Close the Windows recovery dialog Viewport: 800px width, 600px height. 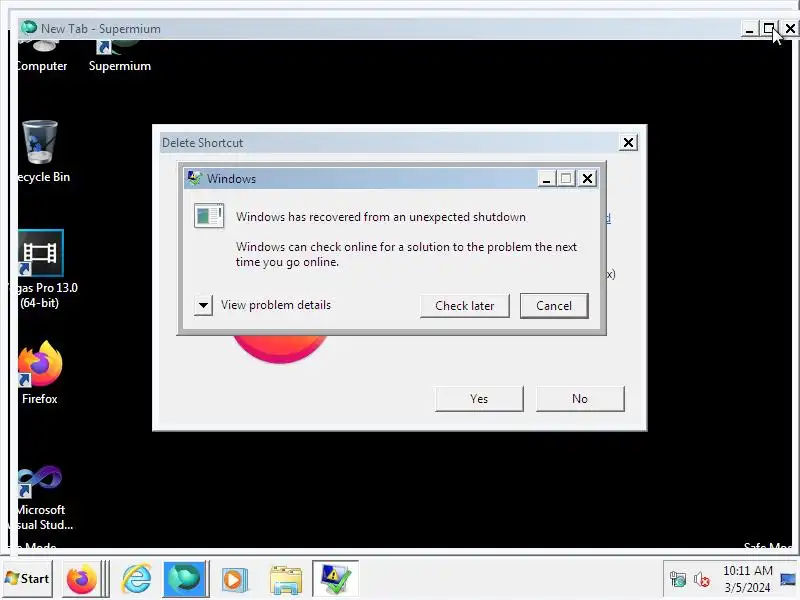587,179
